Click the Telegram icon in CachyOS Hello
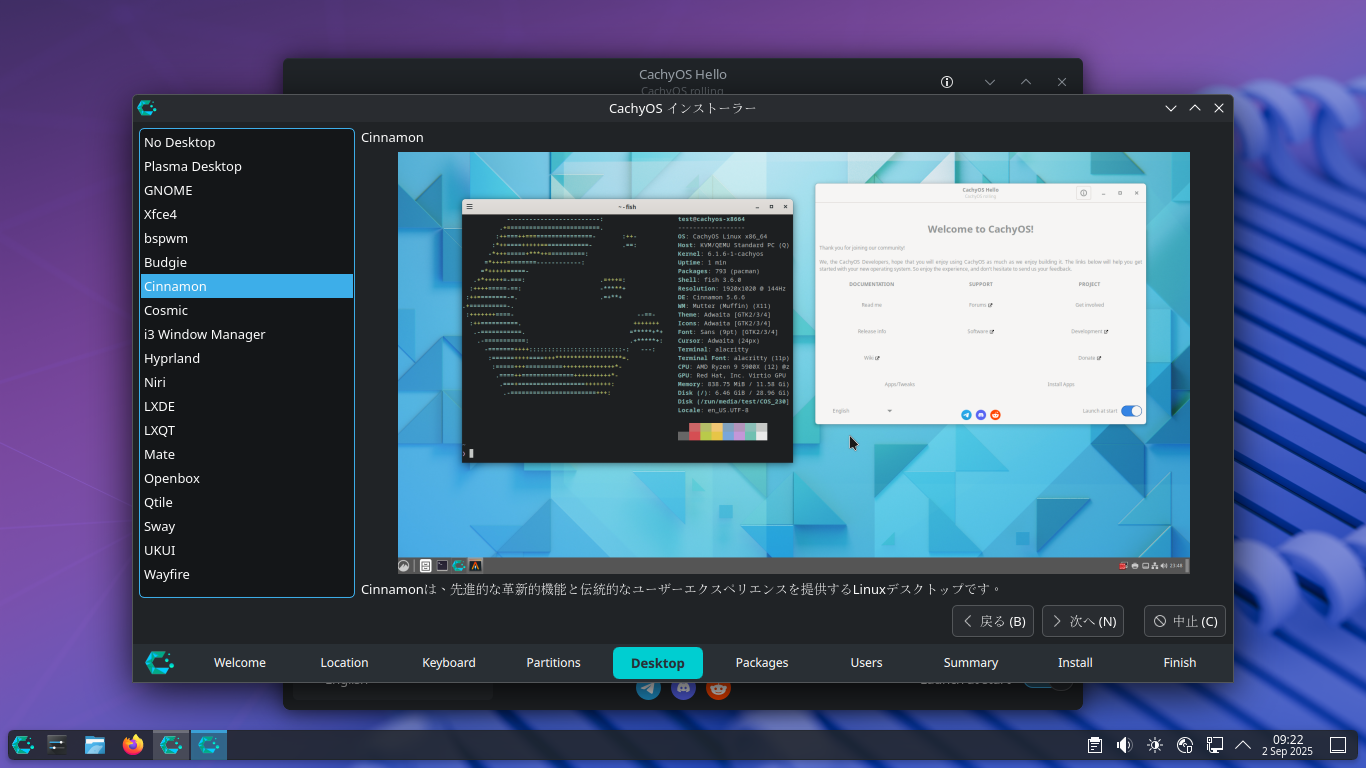 click(x=649, y=689)
